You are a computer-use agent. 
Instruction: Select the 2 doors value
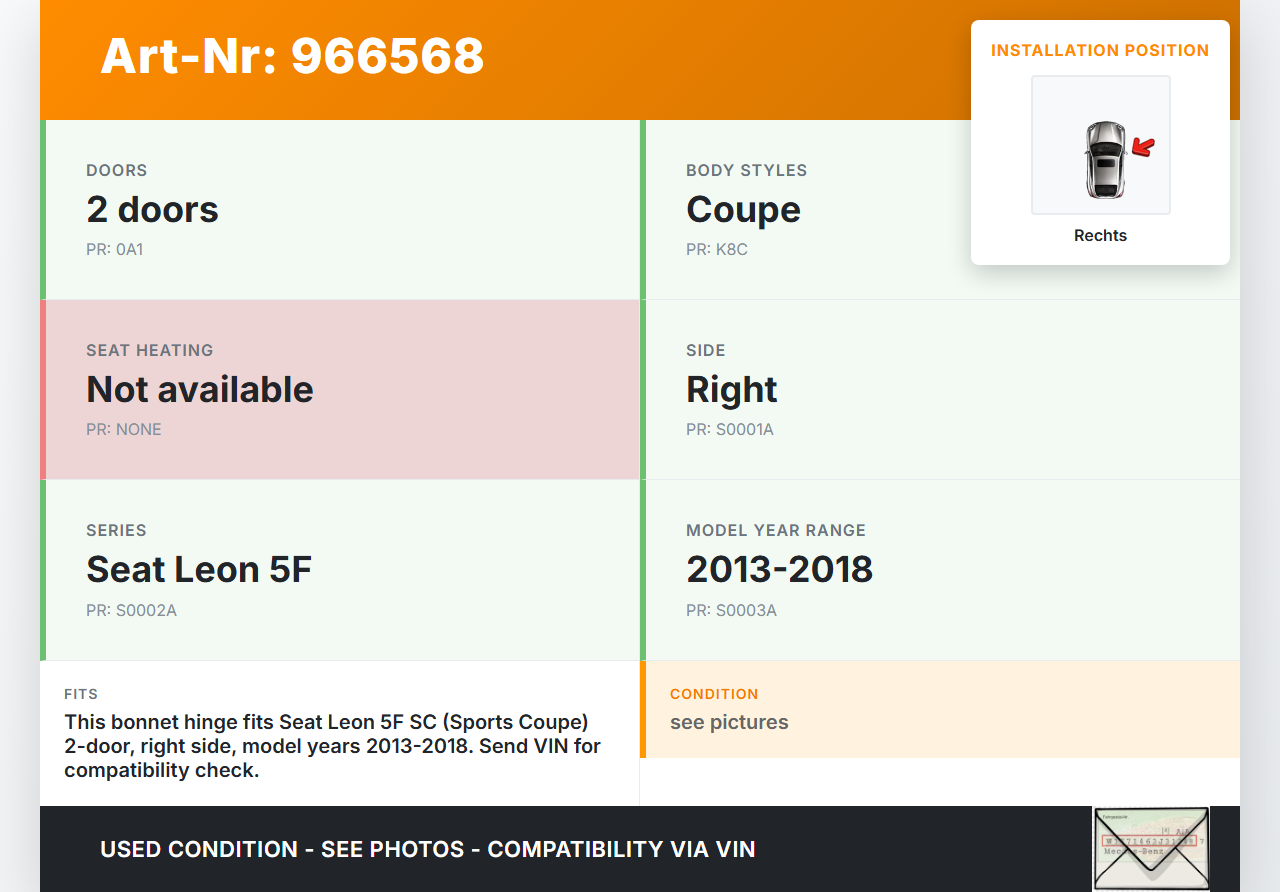pyautogui.click(x=152, y=210)
